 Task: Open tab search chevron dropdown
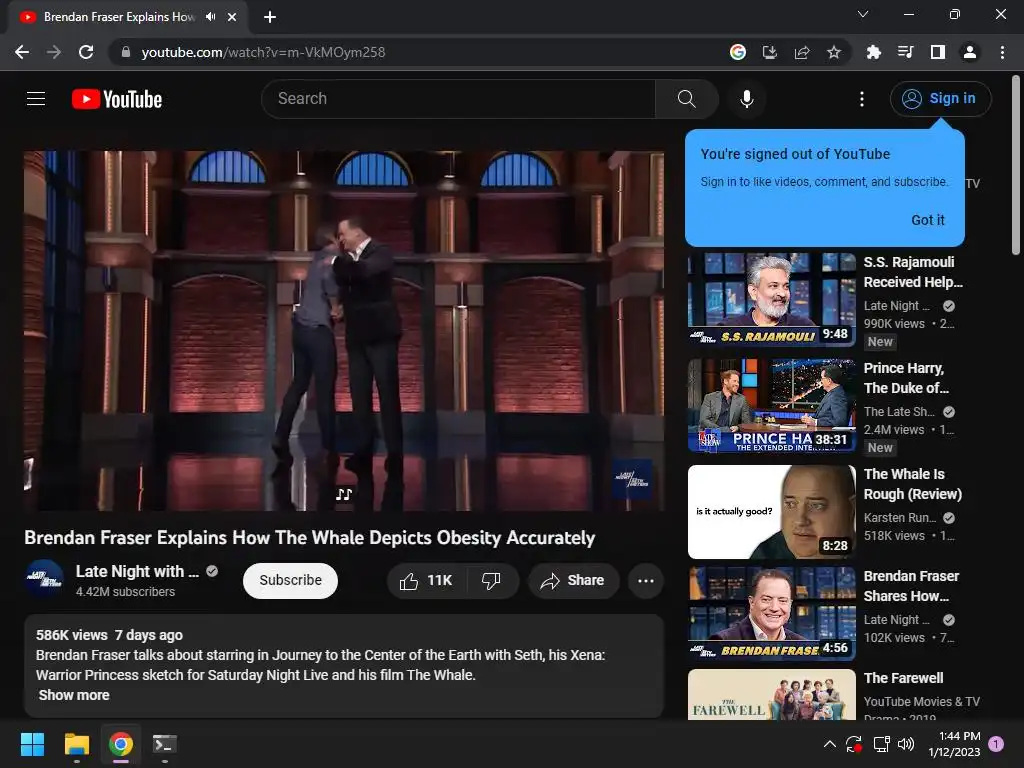tap(863, 14)
